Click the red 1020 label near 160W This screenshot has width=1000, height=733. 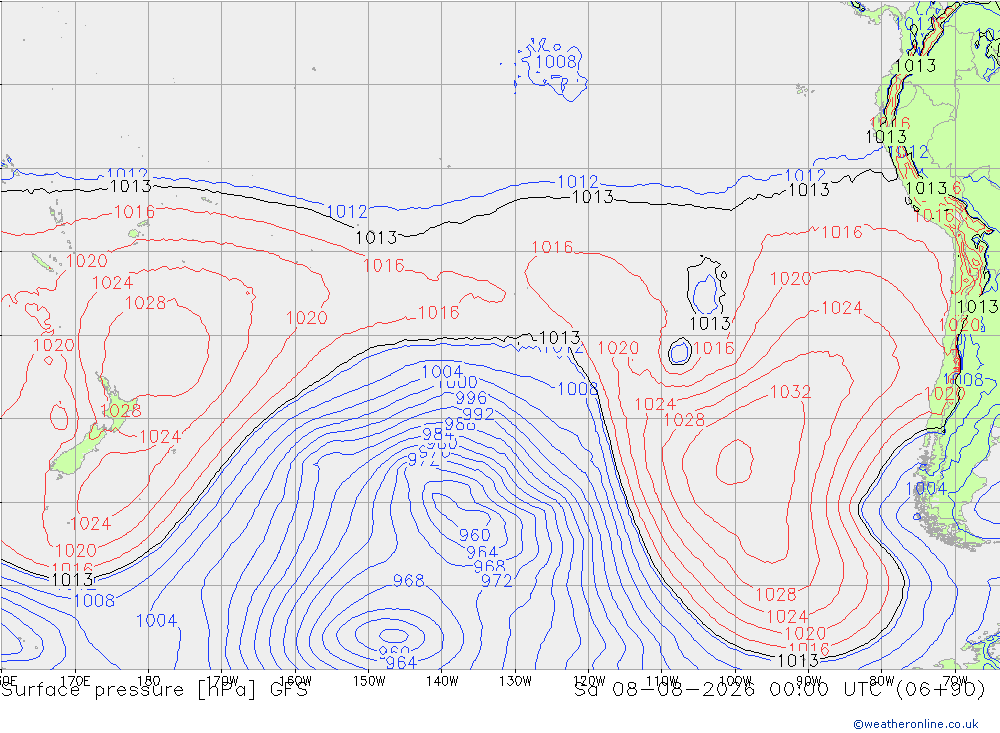pyautogui.click(x=307, y=318)
